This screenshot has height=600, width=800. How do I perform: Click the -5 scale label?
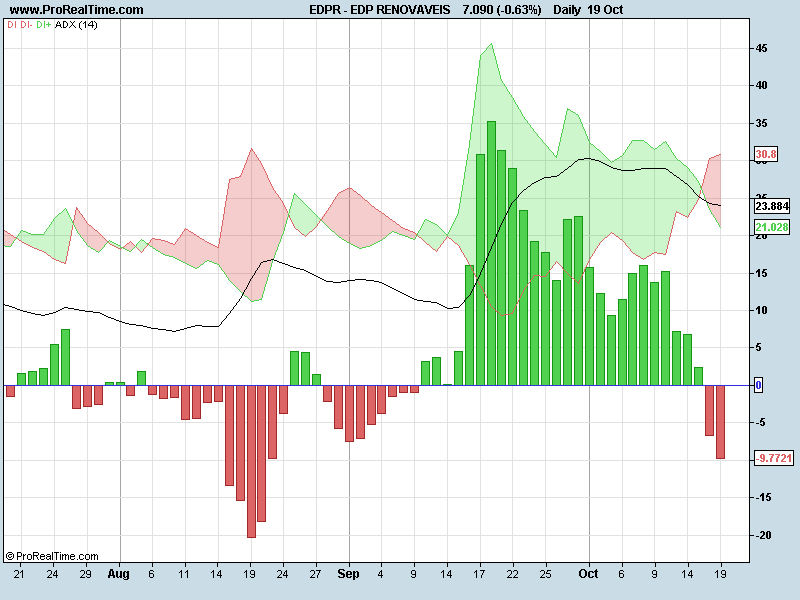click(761, 422)
